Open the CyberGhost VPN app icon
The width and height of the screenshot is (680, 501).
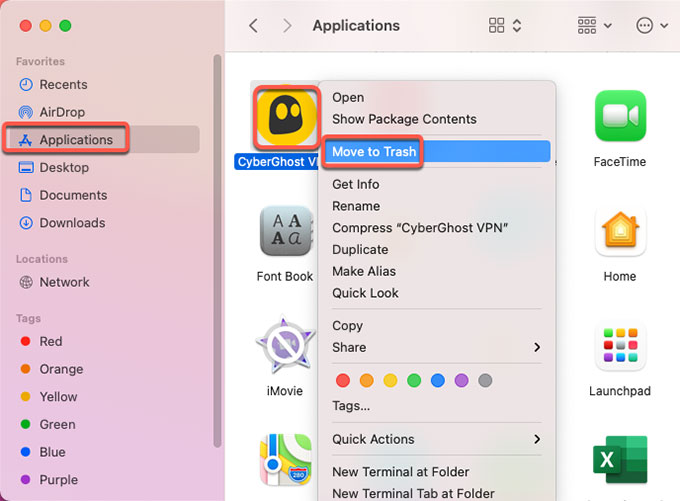pyautogui.click(x=286, y=115)
